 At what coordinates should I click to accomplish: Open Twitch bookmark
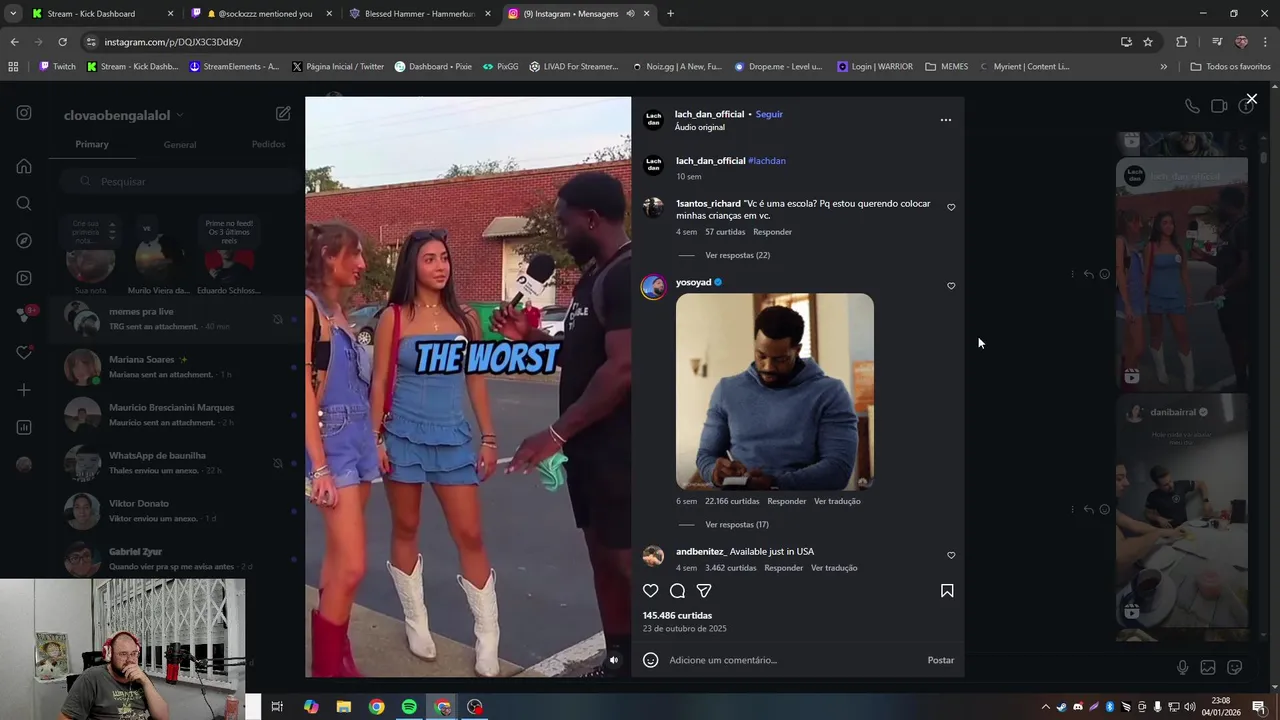tap(57, 67)
